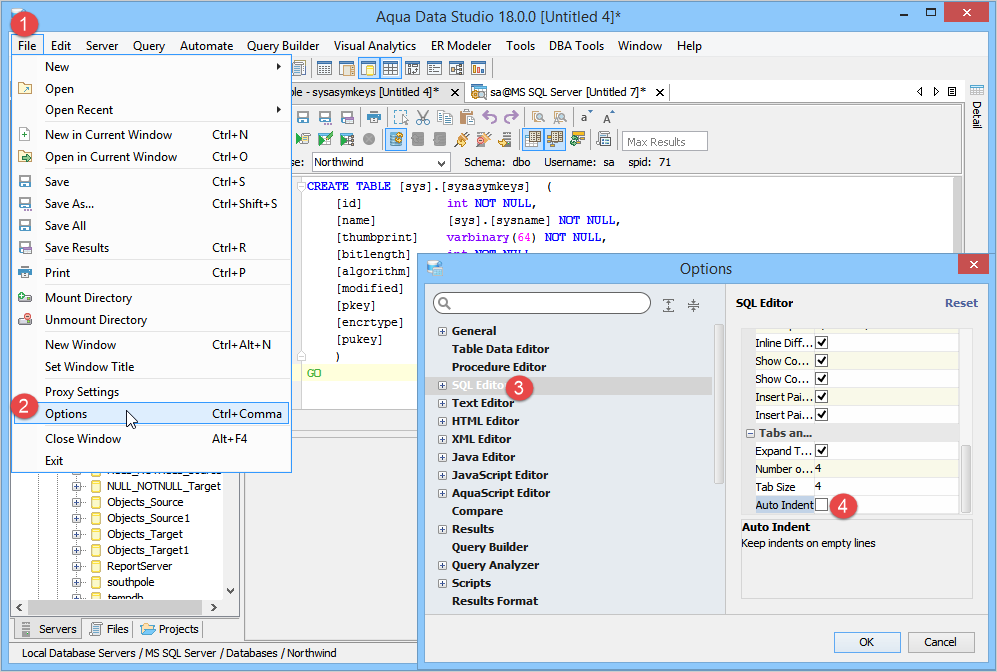Open the Northwind database dropdown

pyautogui.click(x=381, y=162)
